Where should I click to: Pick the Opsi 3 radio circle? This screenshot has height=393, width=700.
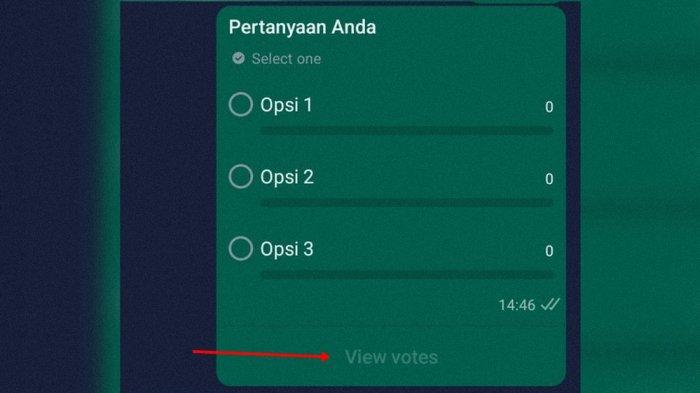pyautogui.click(x=241, y=248)
